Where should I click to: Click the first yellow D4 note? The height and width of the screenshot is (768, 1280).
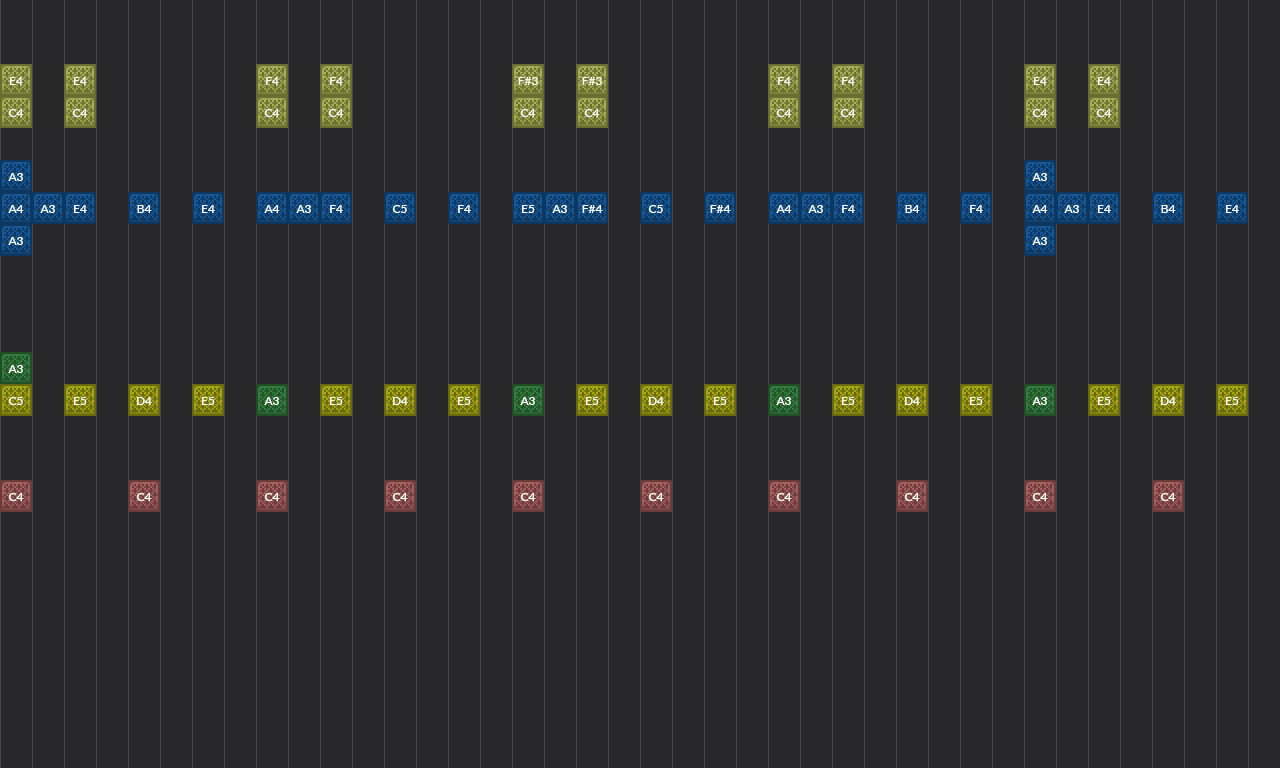click(144, 400)
